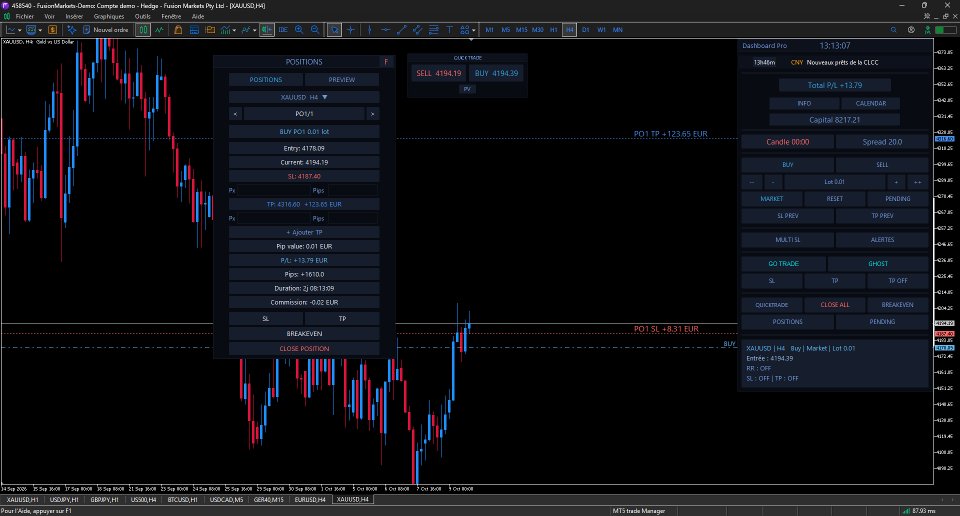
Task: Select the Fibonacci retracement tool
Action: pyautogui.click(x=433, y=29)
